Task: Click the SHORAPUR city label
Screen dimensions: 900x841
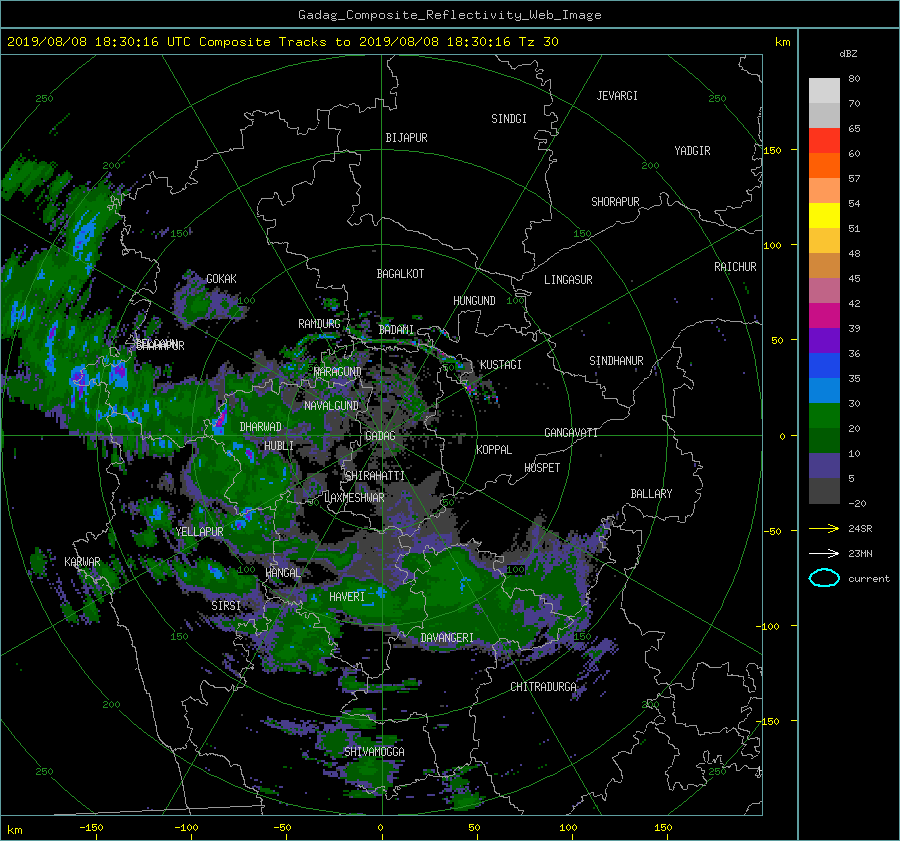Action: coord(615,202)
